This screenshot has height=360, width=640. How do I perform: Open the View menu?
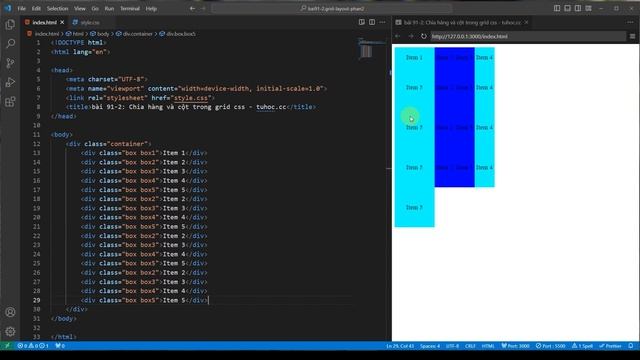[80, 8]
